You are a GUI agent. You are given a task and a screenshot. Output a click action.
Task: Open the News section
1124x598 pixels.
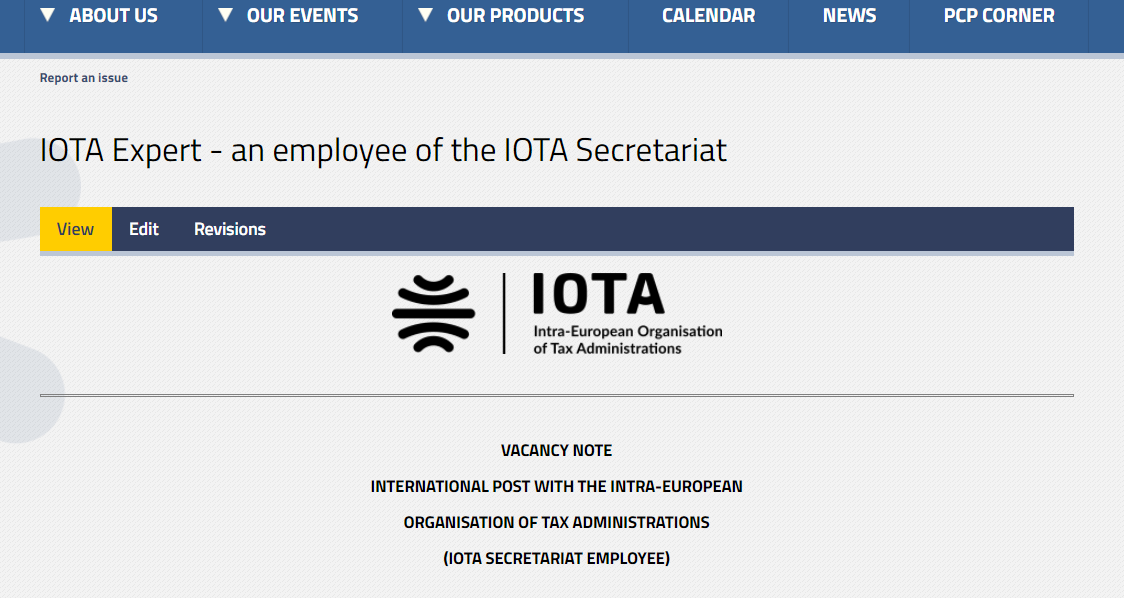point(849,16)
